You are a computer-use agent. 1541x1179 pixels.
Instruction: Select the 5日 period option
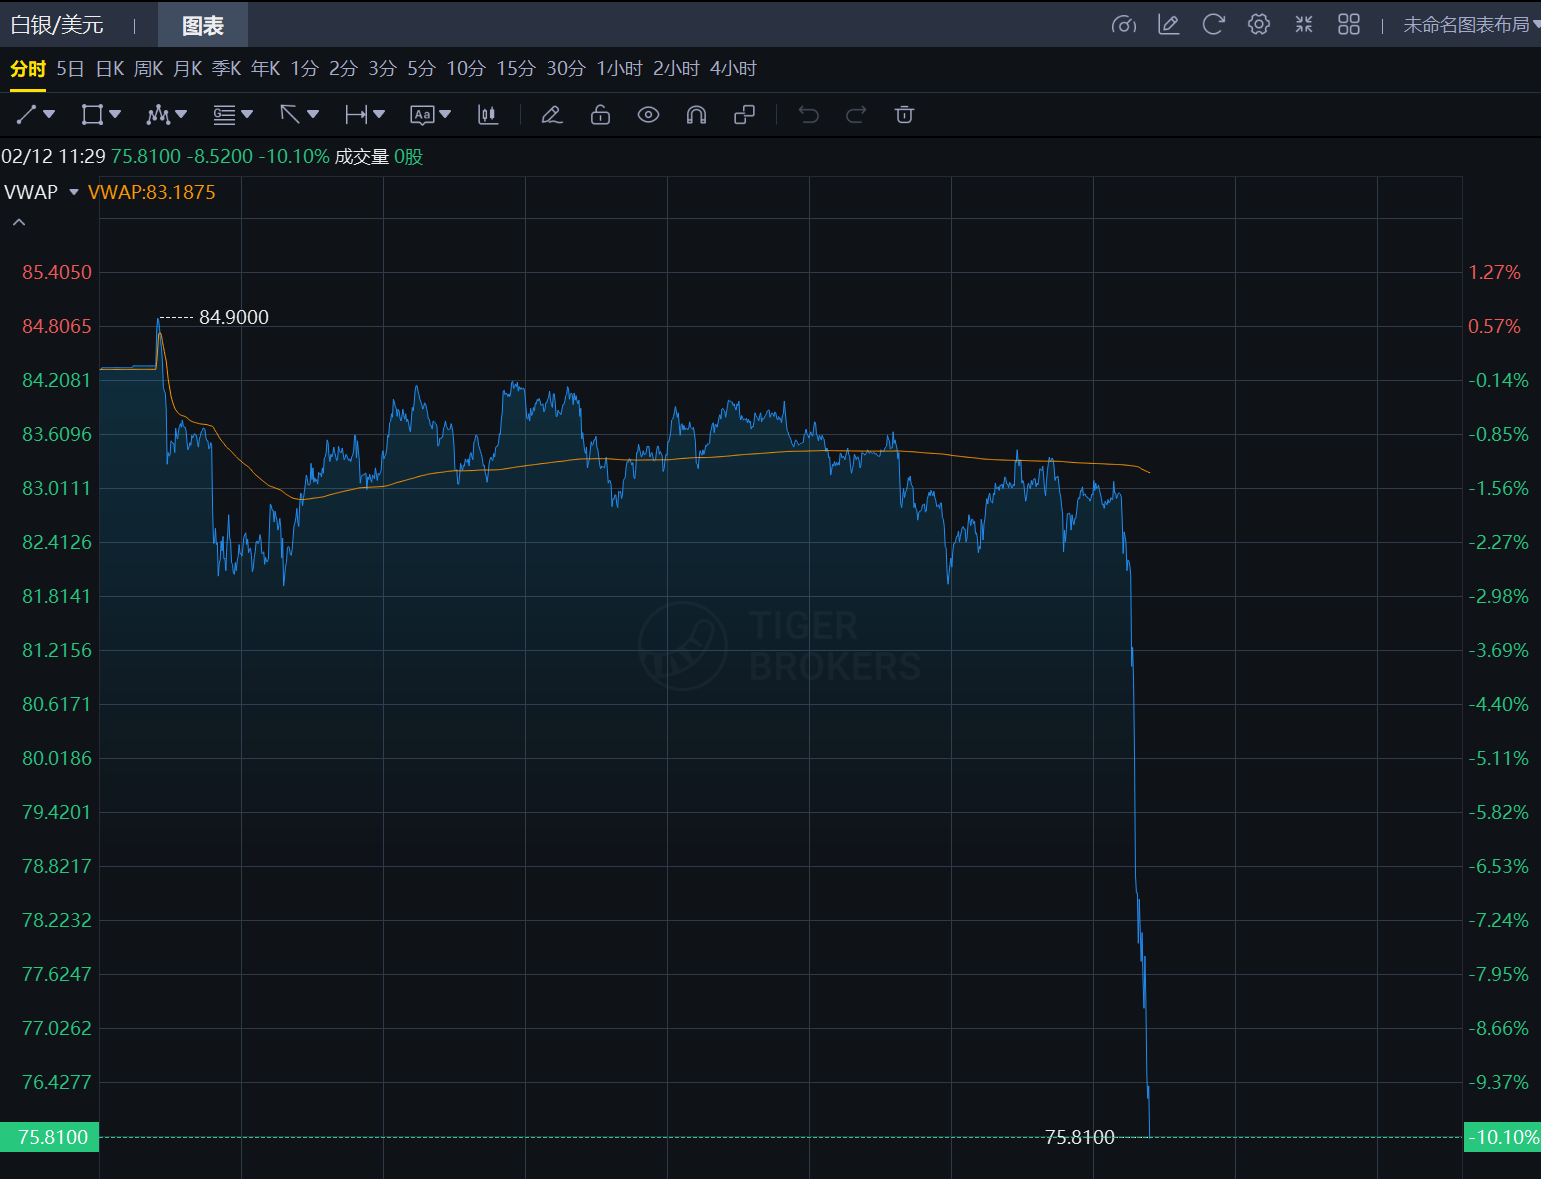(70, 68)
